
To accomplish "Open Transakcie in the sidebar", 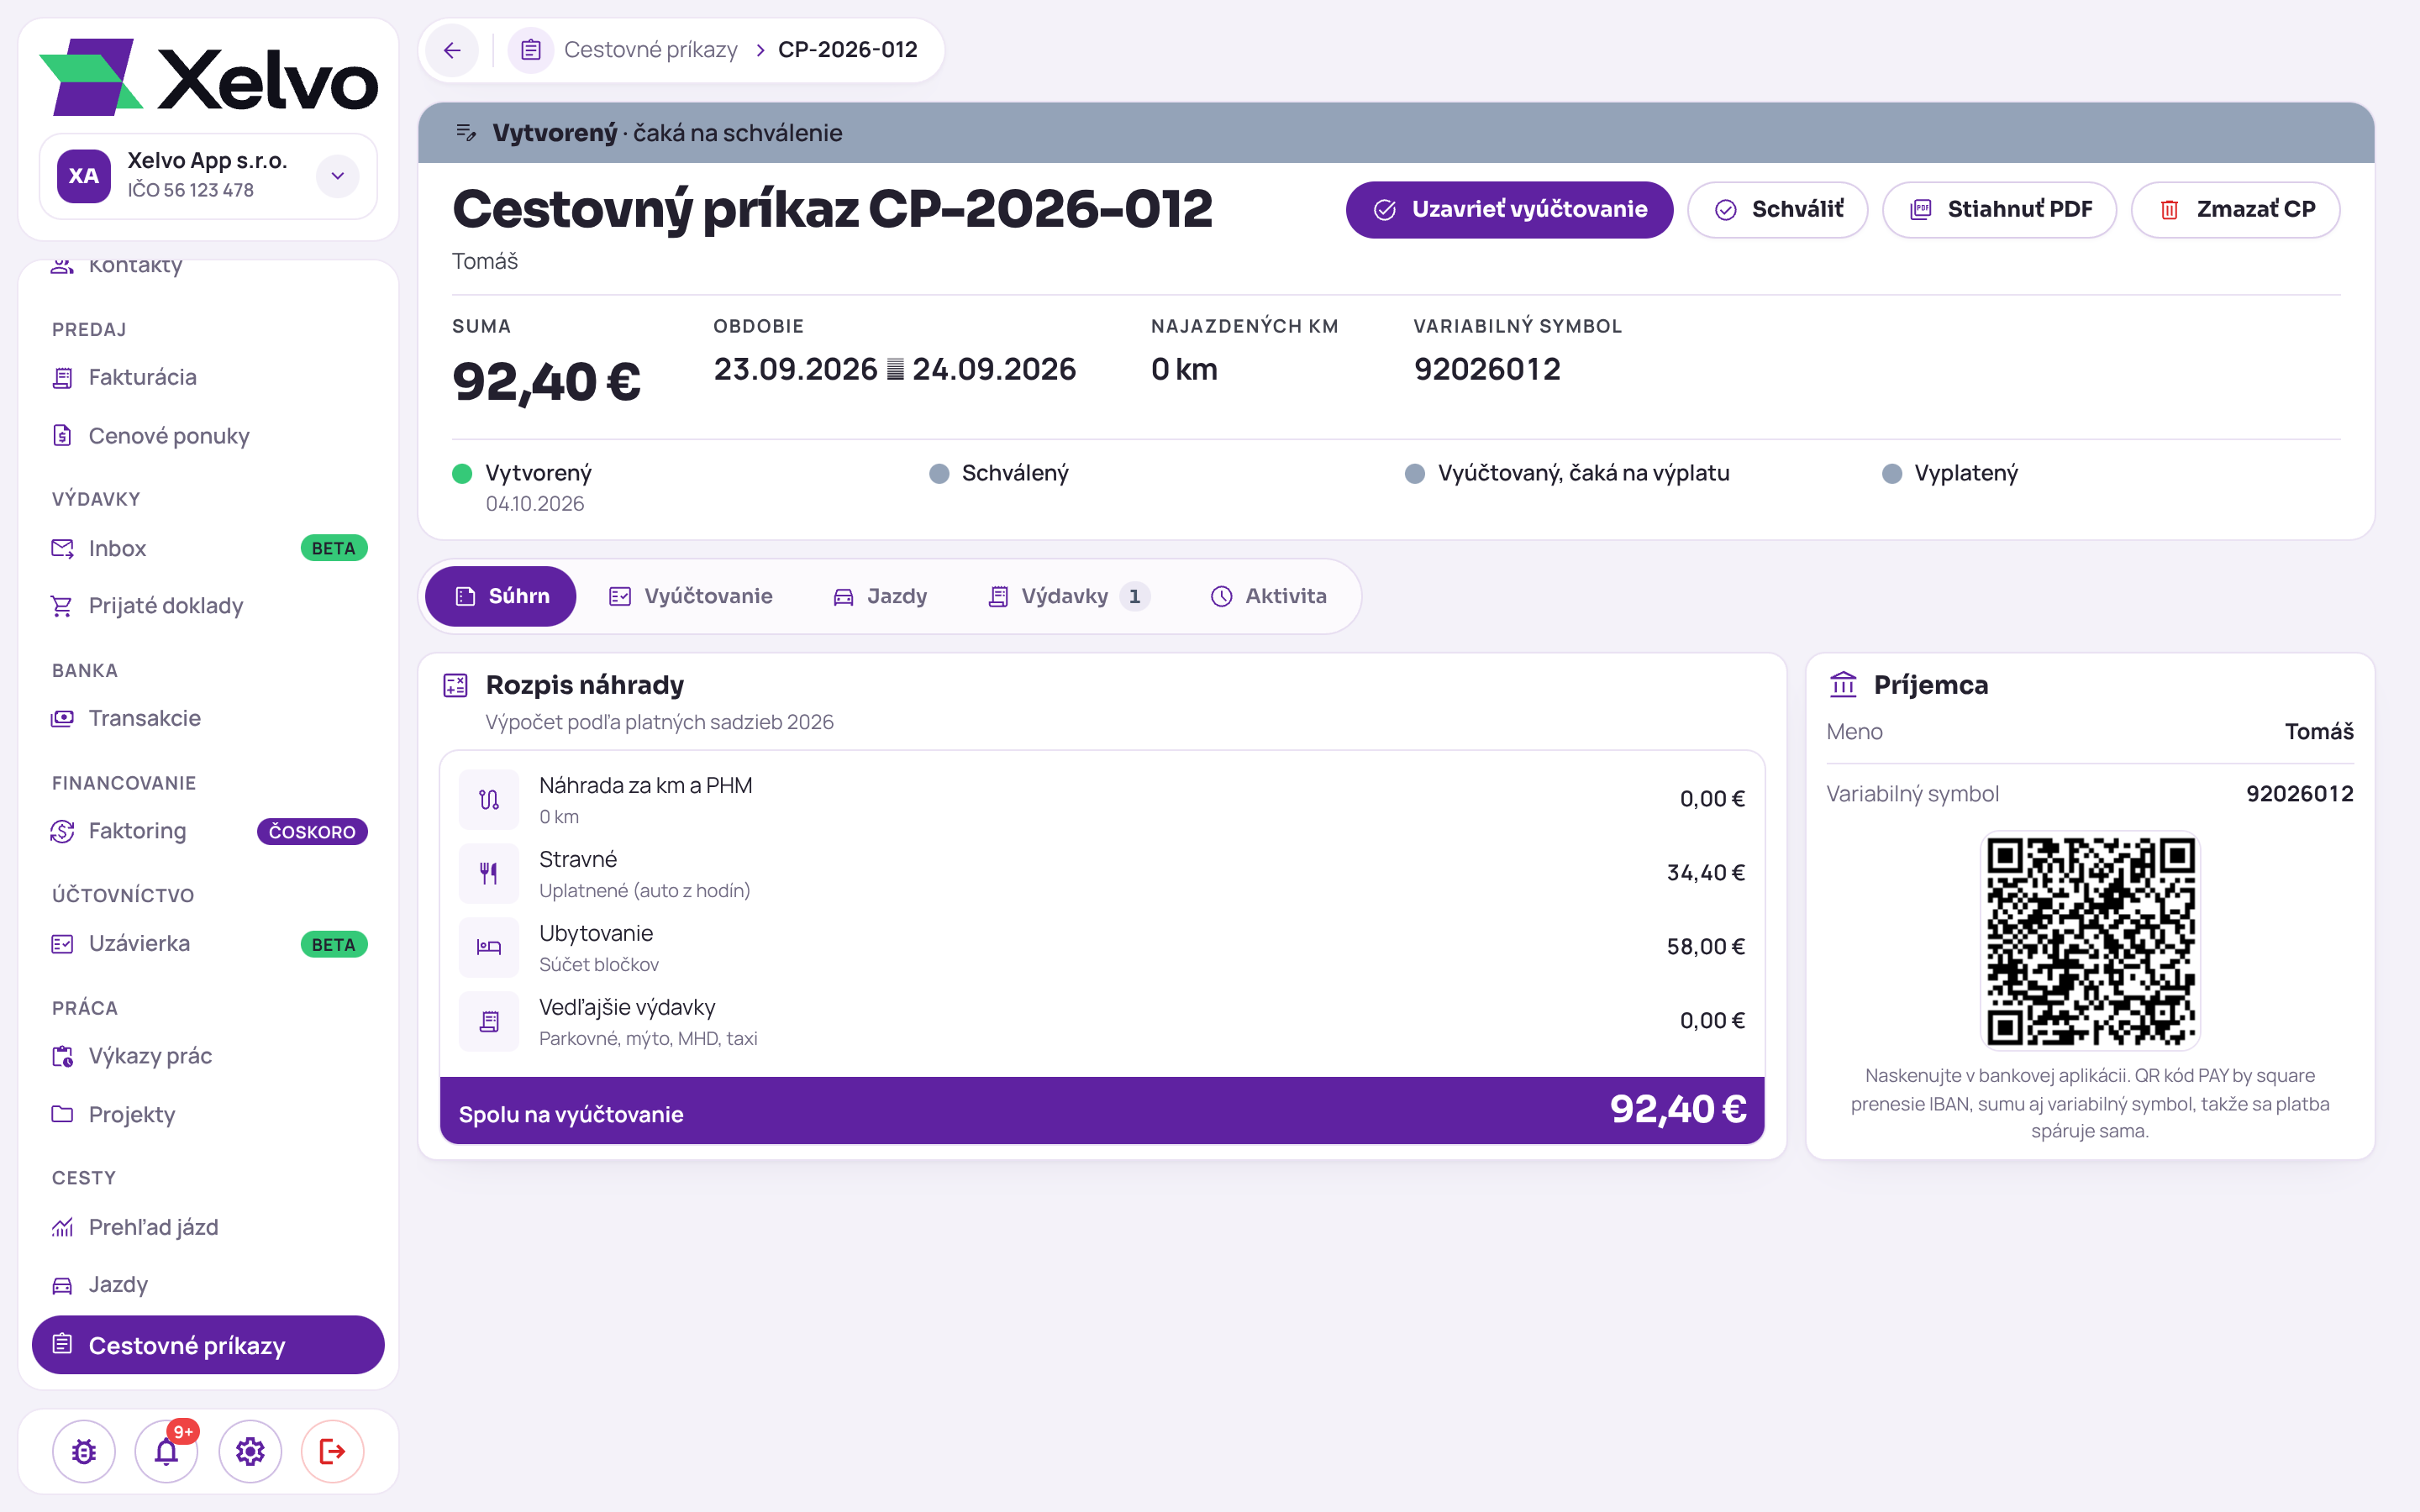I will 208,718.
